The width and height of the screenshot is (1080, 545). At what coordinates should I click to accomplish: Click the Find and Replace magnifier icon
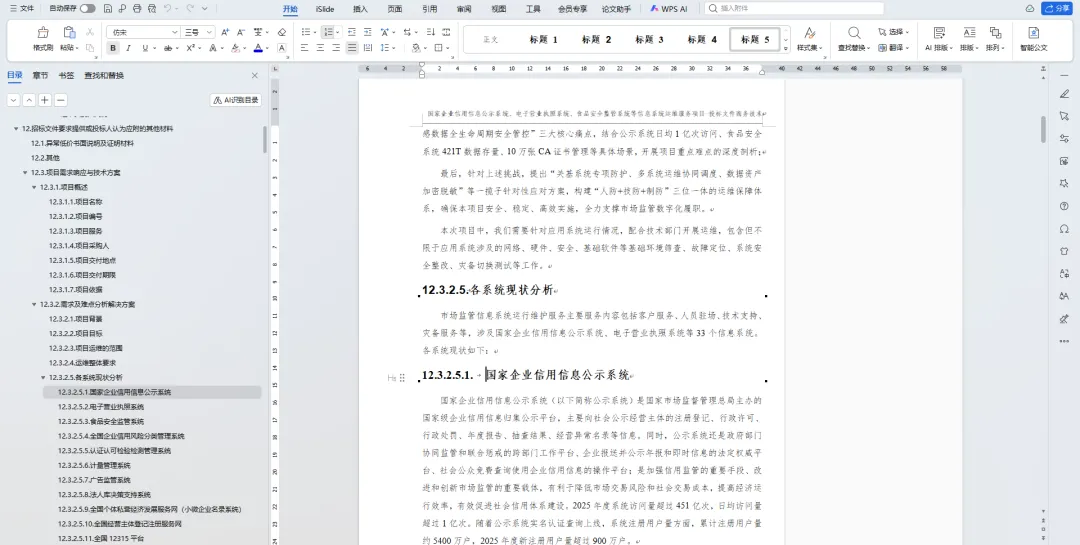854,32
